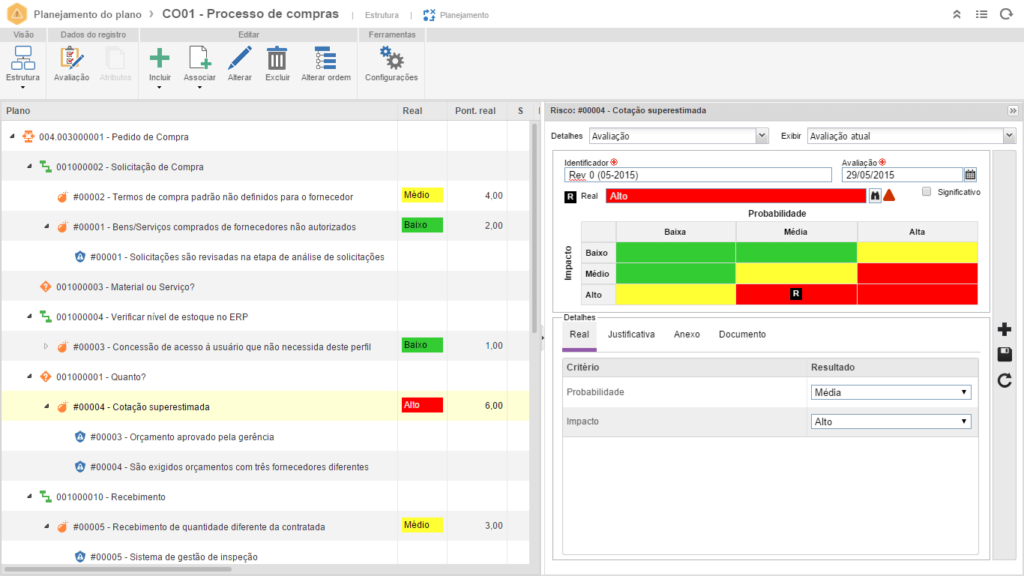
Task: Open Configurações gears icon
Action: point(391,59)
